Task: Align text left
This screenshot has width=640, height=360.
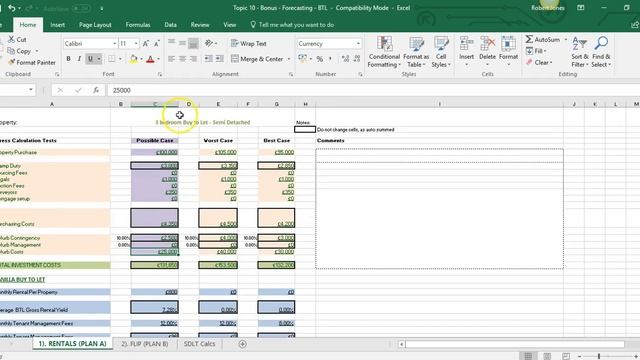Action: (171, 59)
